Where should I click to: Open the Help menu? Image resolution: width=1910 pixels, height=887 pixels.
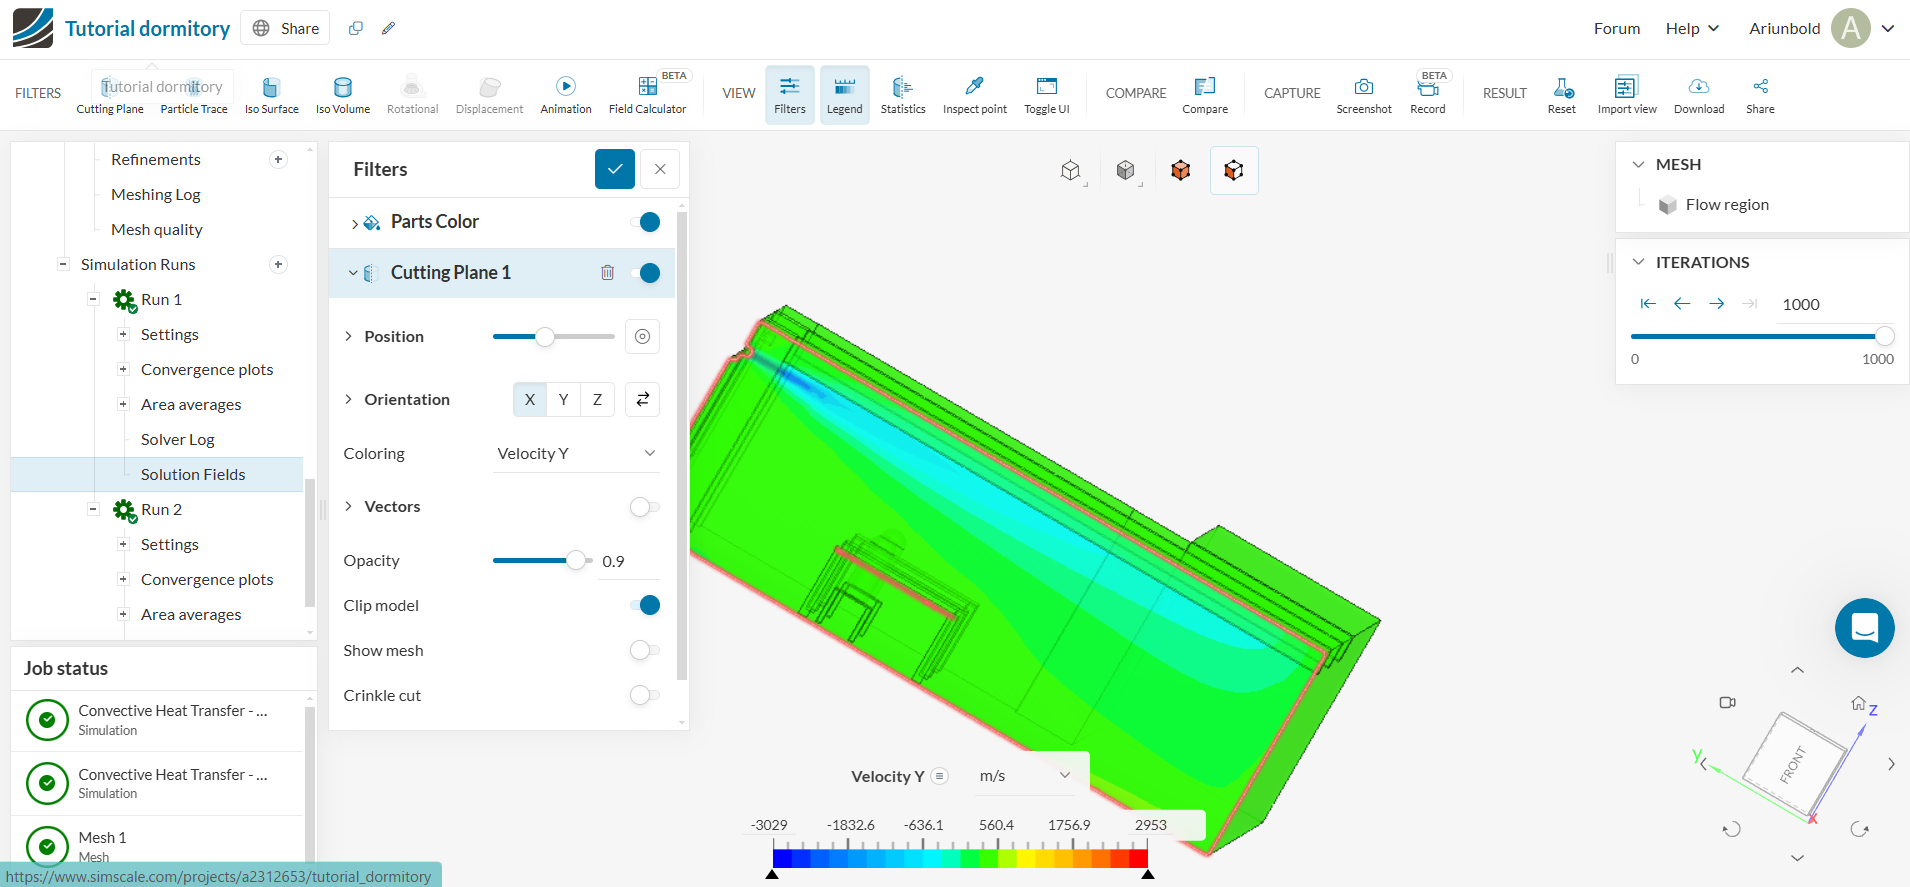coord(1692,28)
